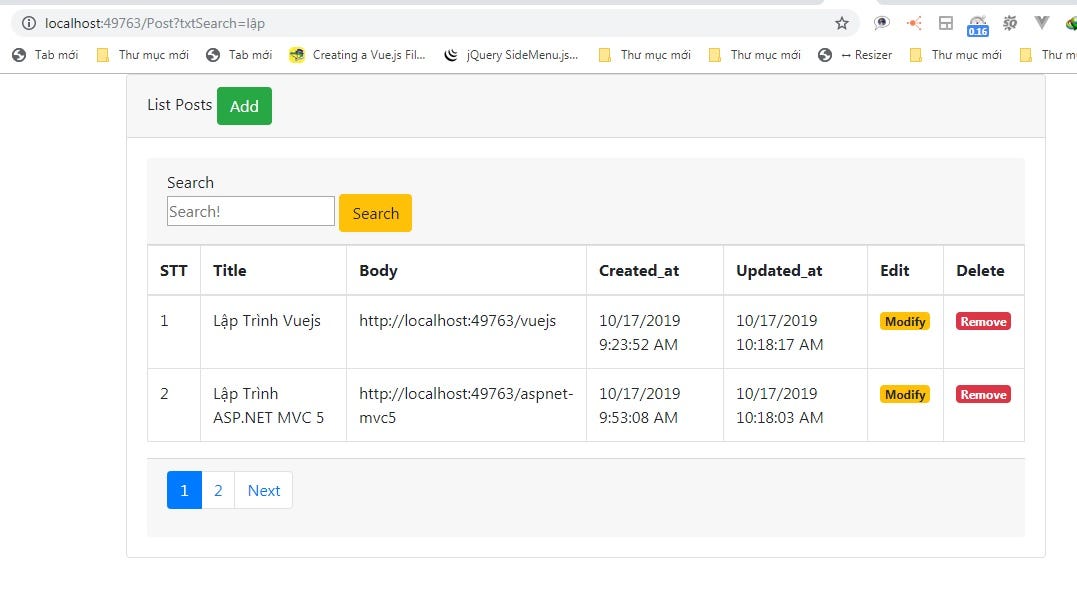This screenshot has height=609, width=1077.
Task: Open the avatar speech-bubble extension icon
Action: 881,23
